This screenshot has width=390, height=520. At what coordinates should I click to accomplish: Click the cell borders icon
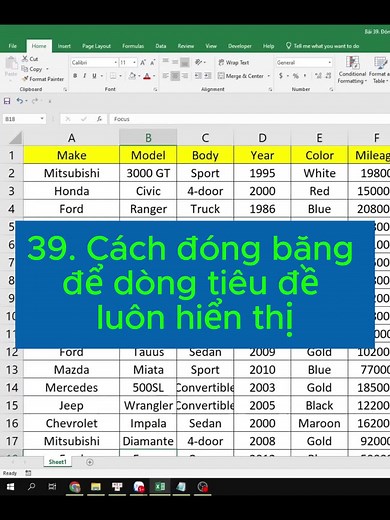113,76
